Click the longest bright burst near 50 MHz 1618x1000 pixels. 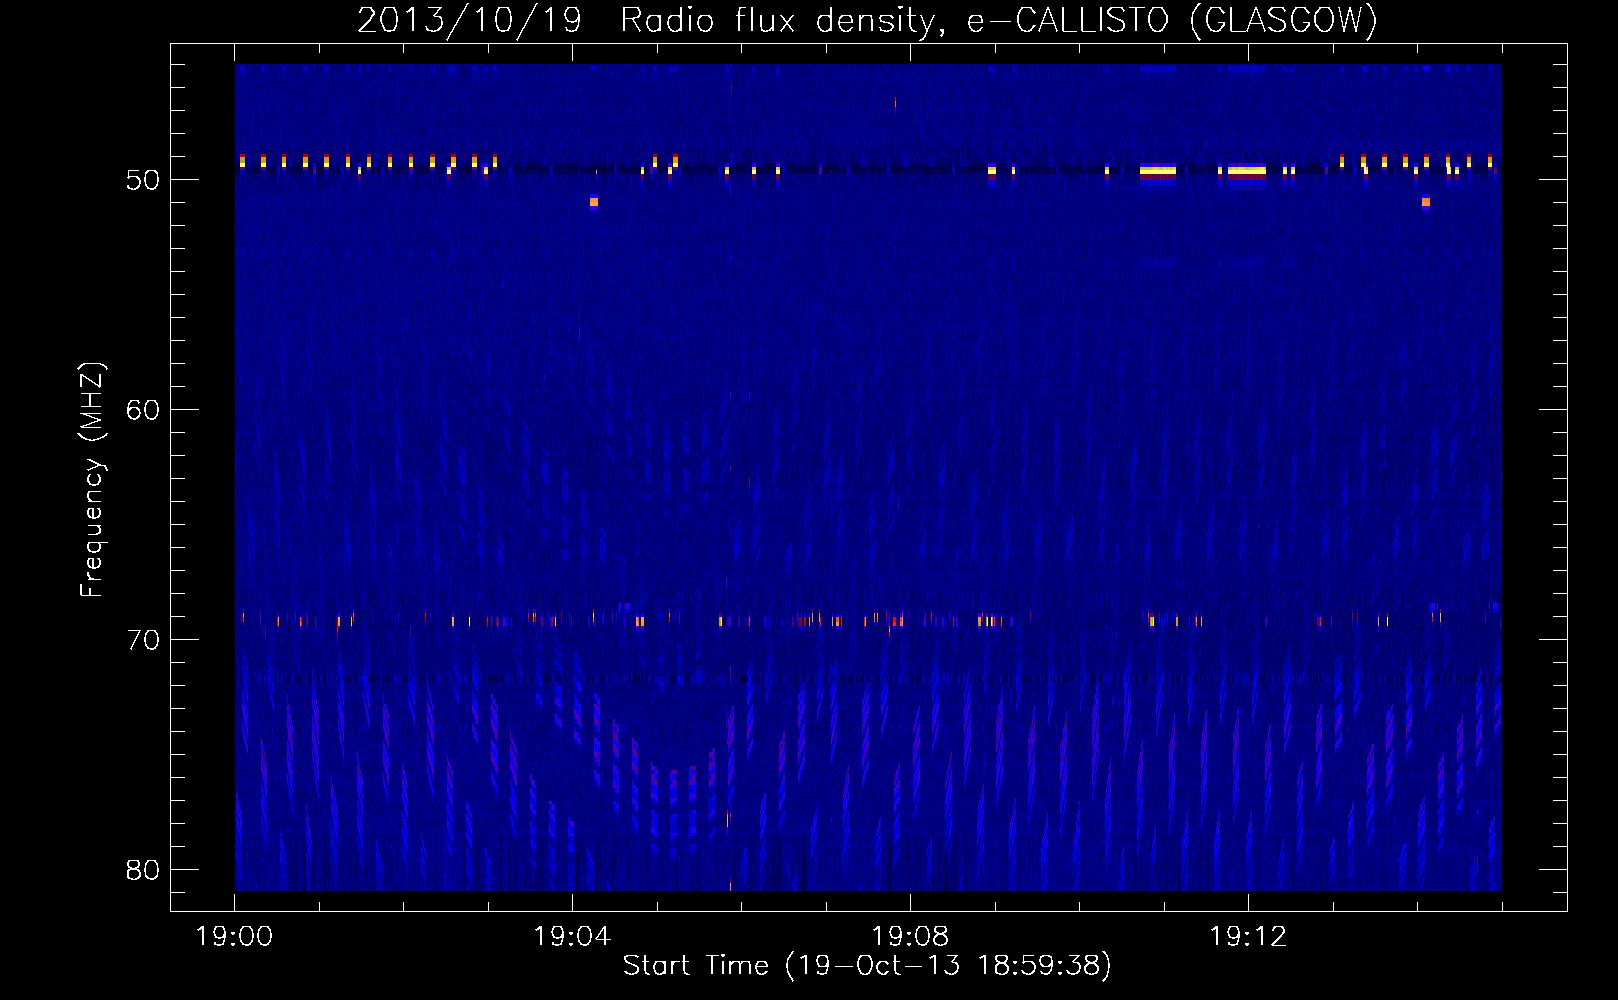click(1247, 171)
